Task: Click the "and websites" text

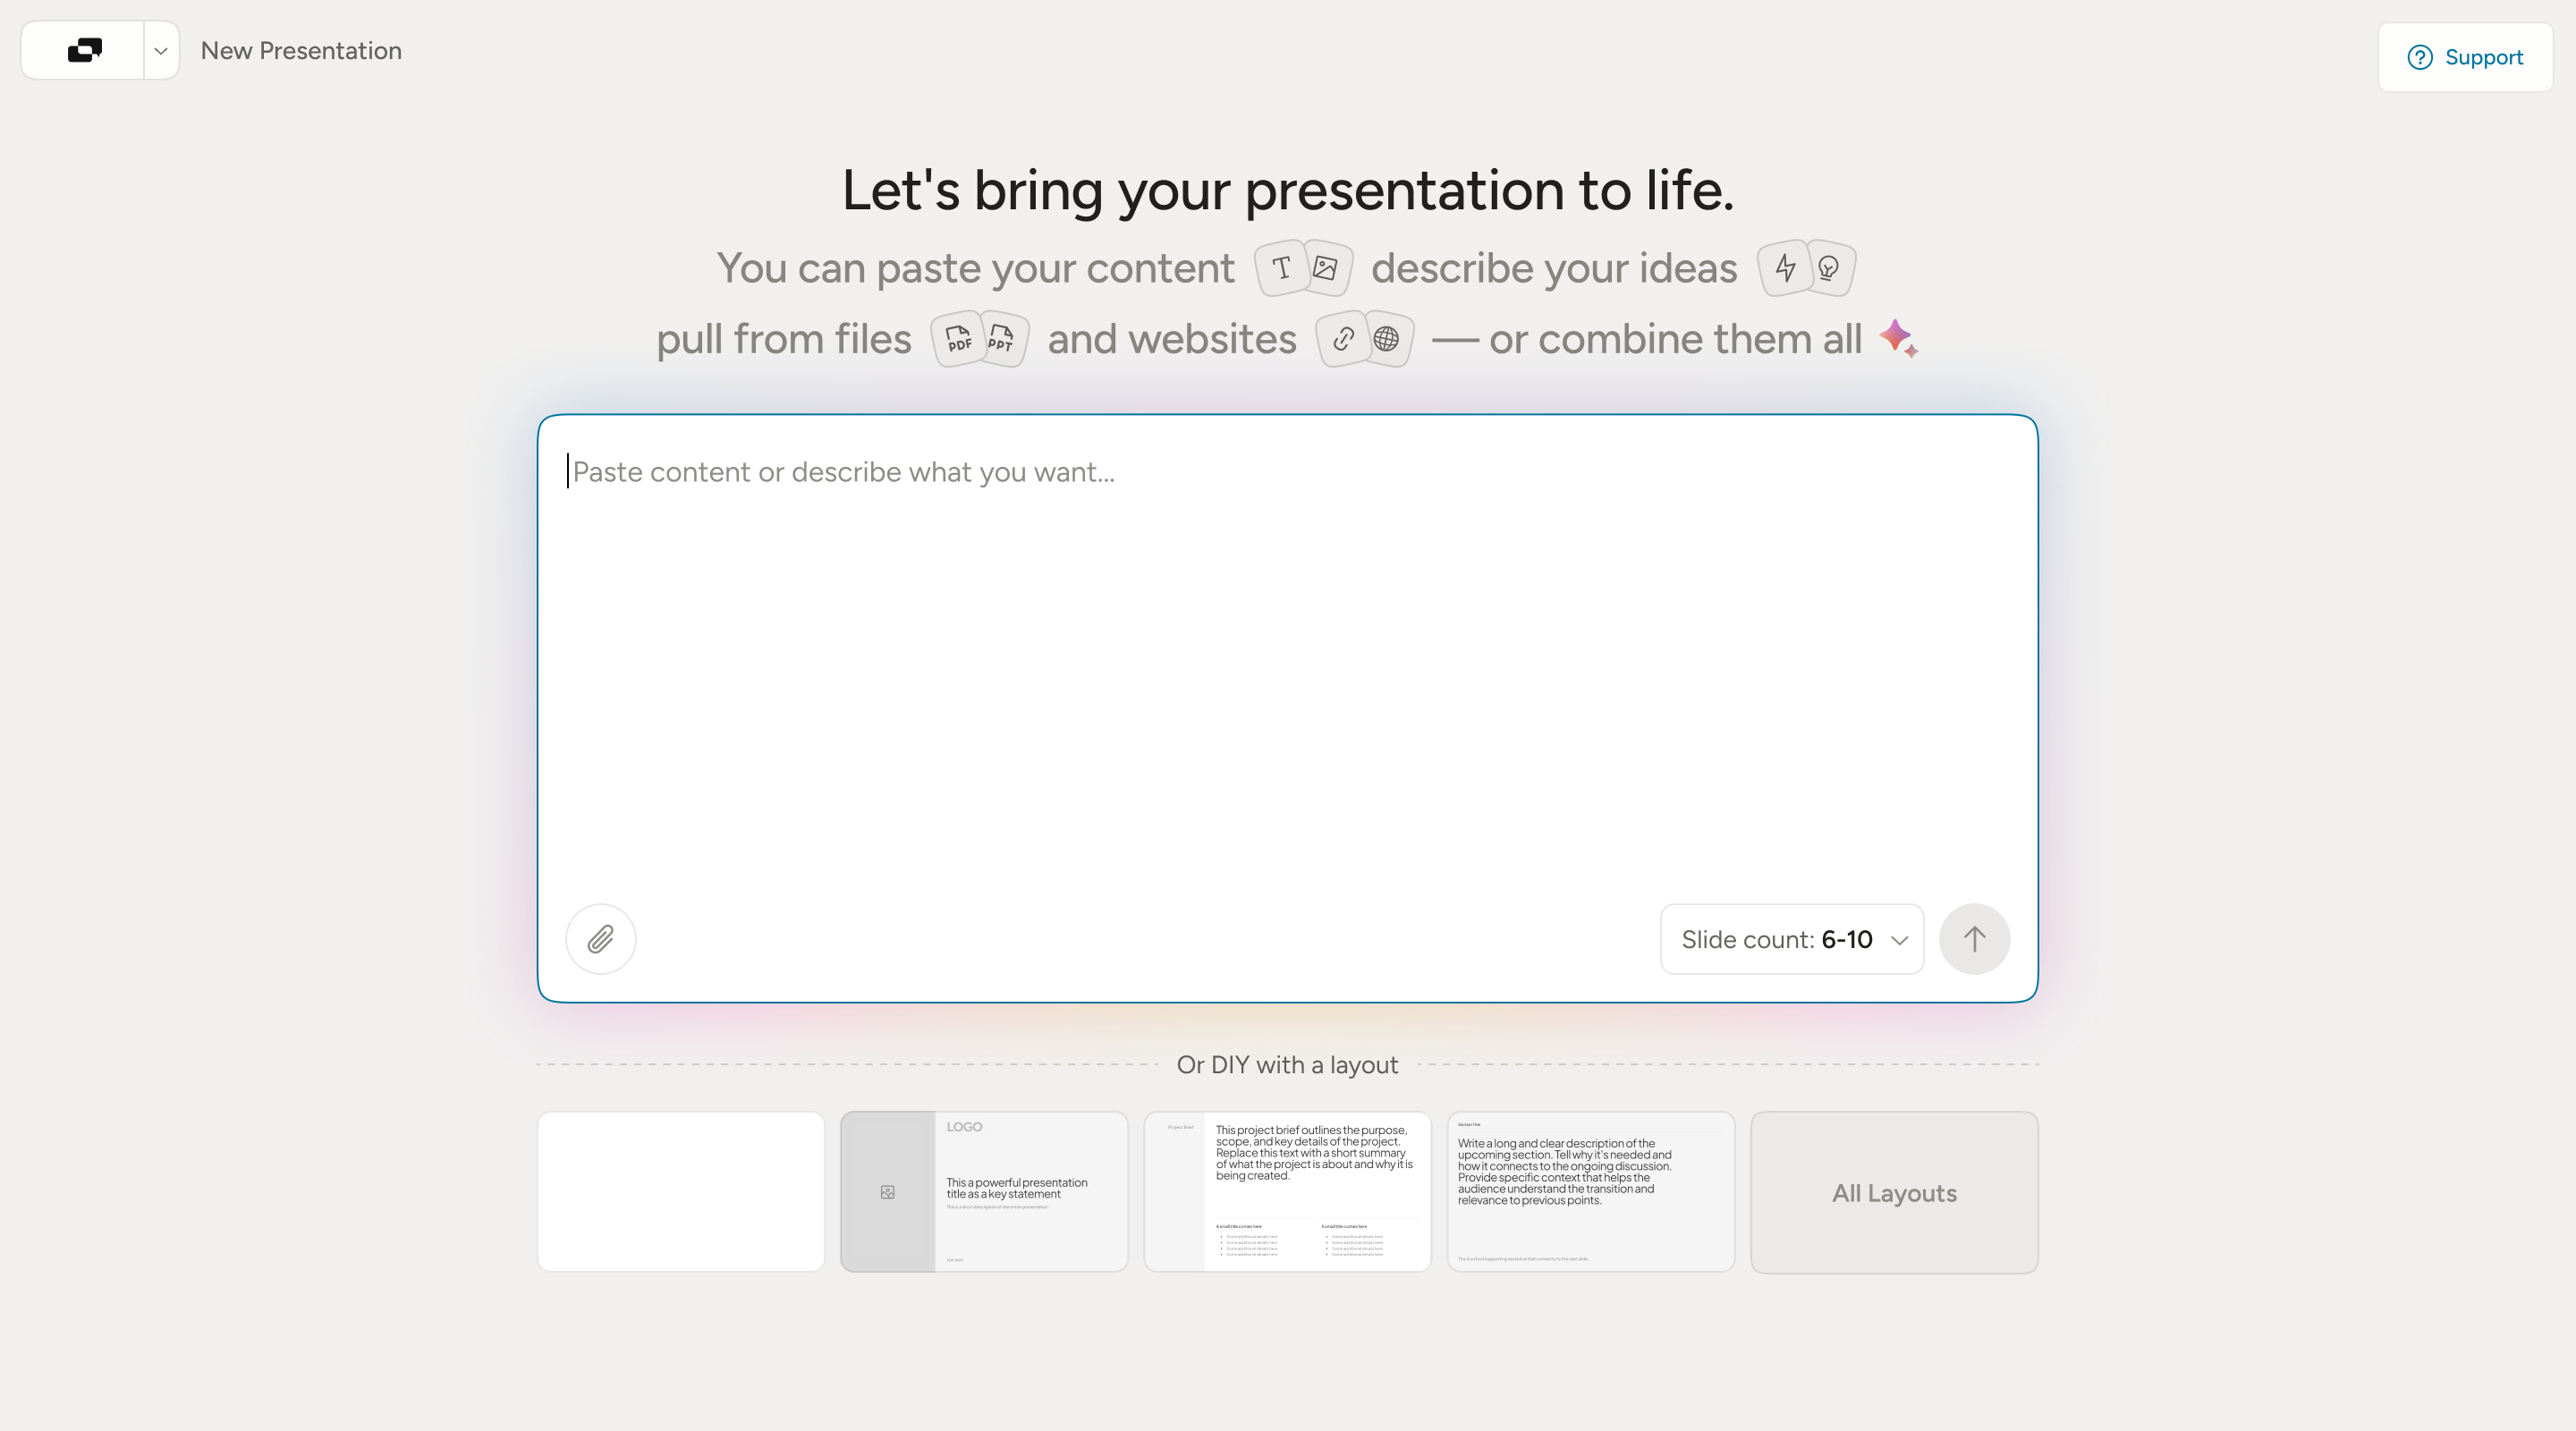Action: coord(1172,339)
